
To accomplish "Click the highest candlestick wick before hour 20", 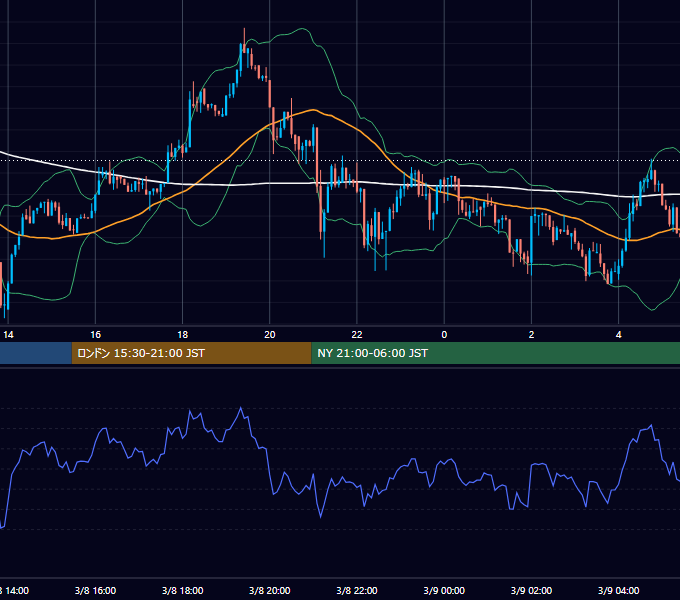I will coord(244,39).
